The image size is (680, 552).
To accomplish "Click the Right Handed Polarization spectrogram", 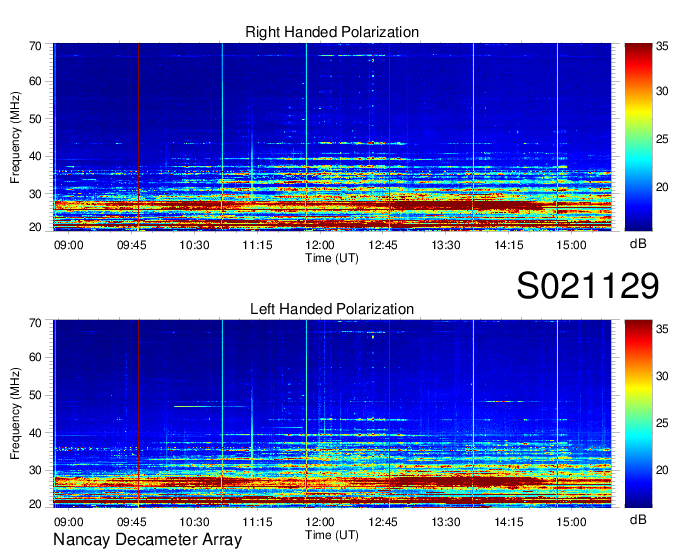I will [332, 137].
